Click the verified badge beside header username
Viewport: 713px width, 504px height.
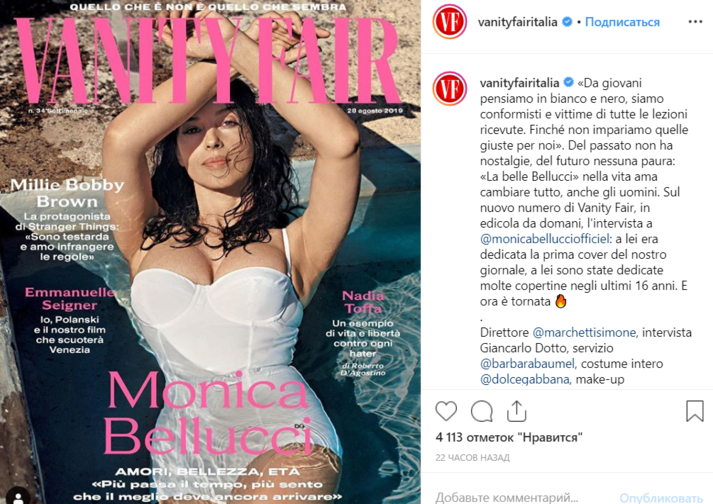(567, 22)
